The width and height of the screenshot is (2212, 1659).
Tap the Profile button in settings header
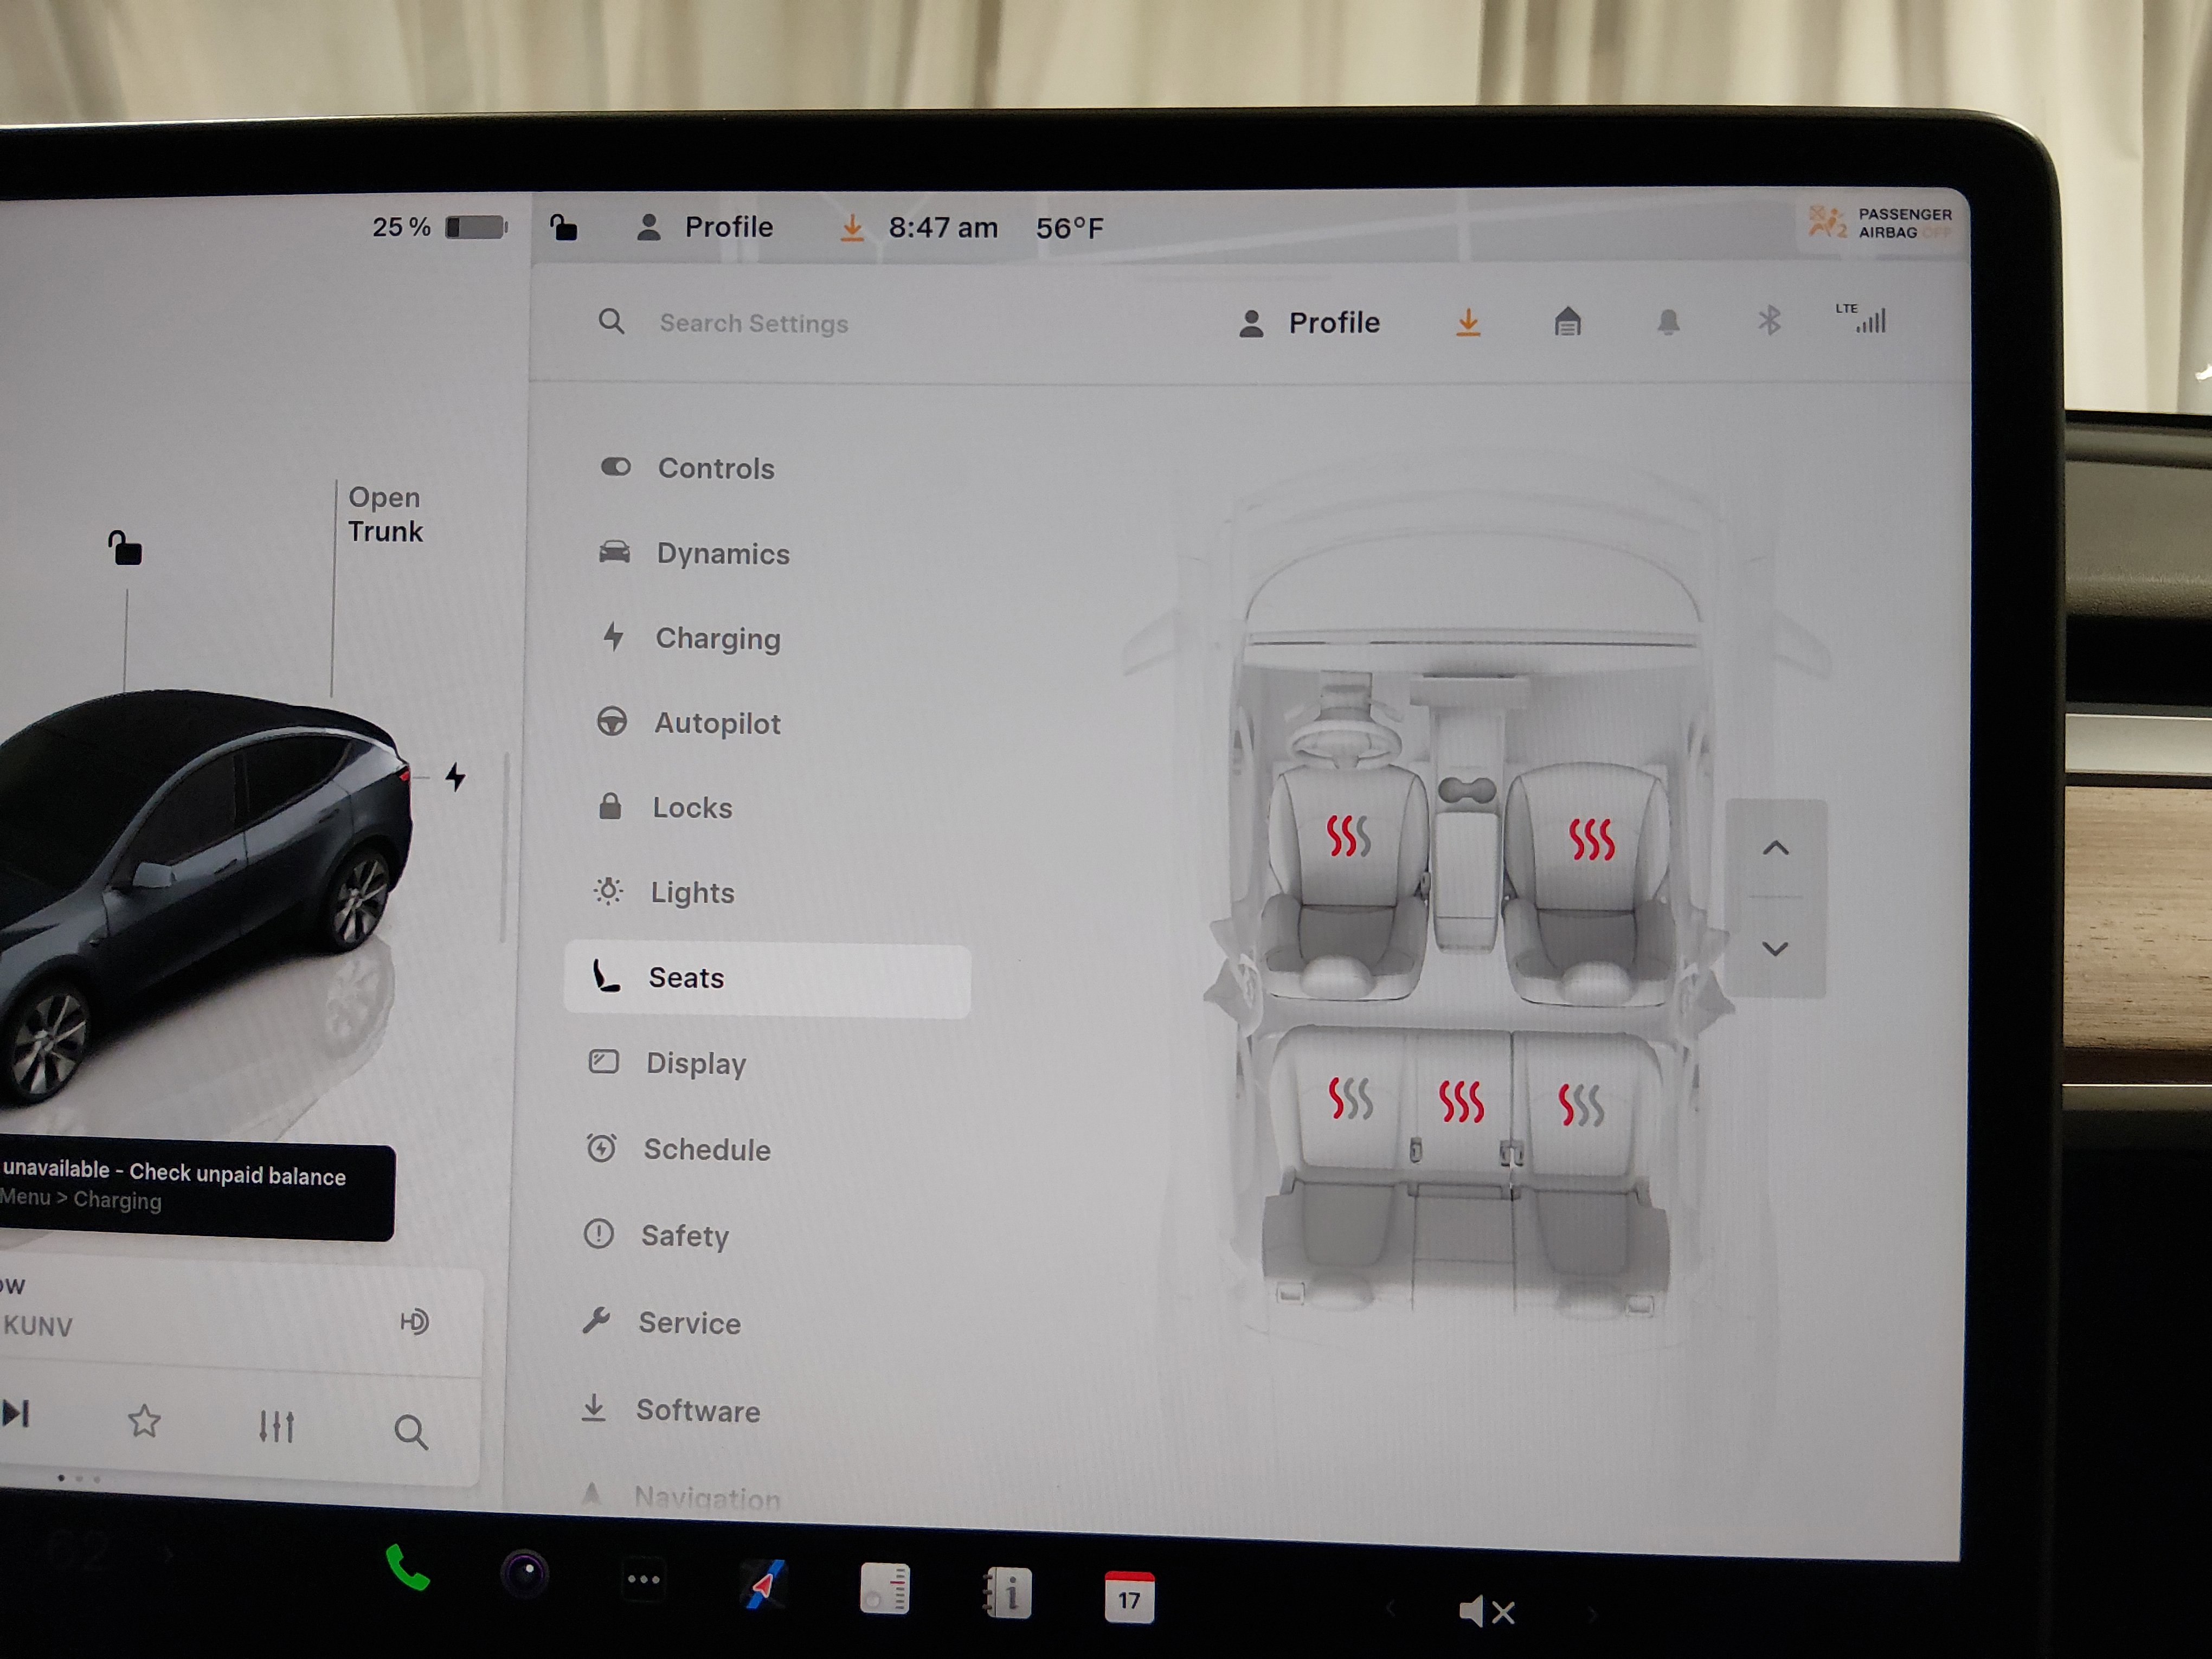point(1309,322)
